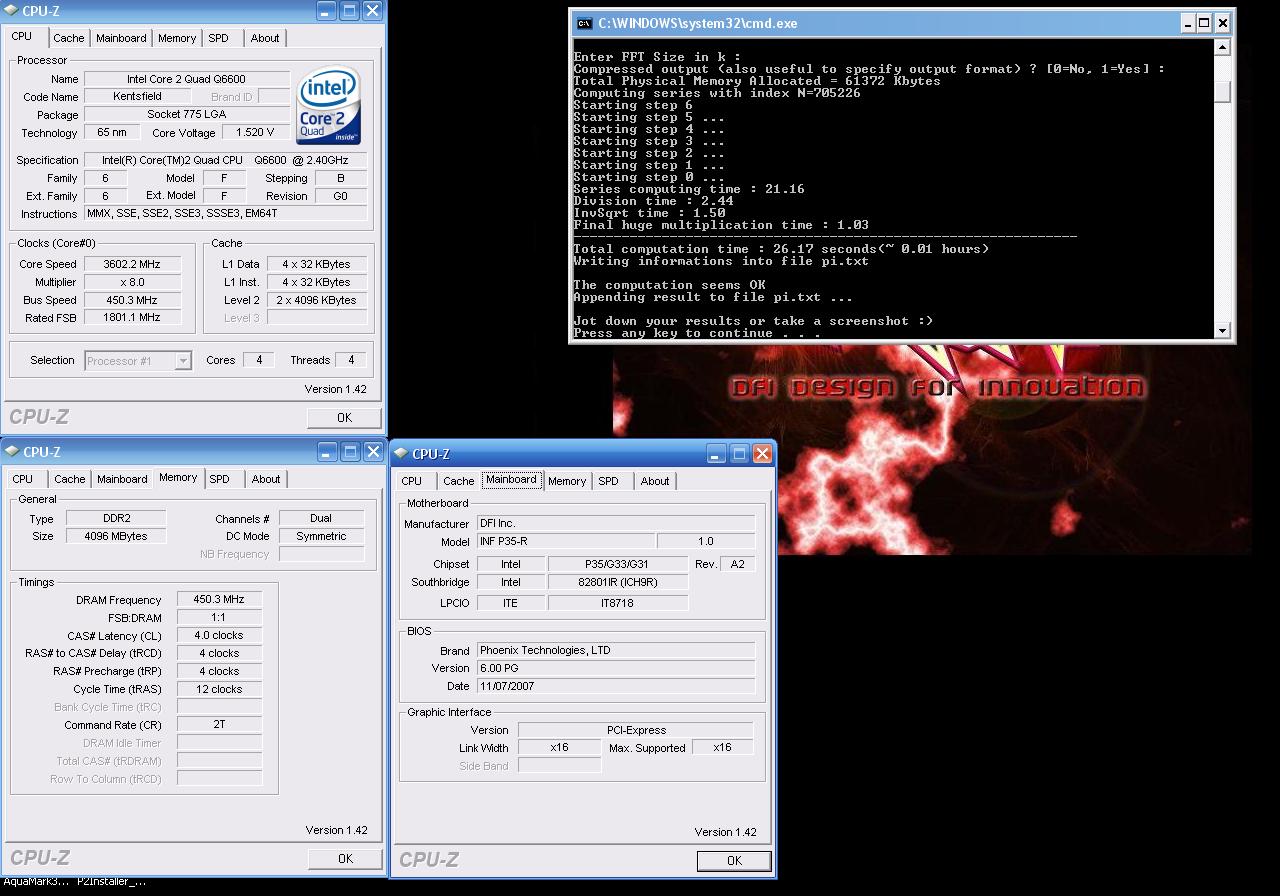
Task: Click the Level 2 cache value 2 x 4096 KBytes
Action: click(x=316, y=300)
